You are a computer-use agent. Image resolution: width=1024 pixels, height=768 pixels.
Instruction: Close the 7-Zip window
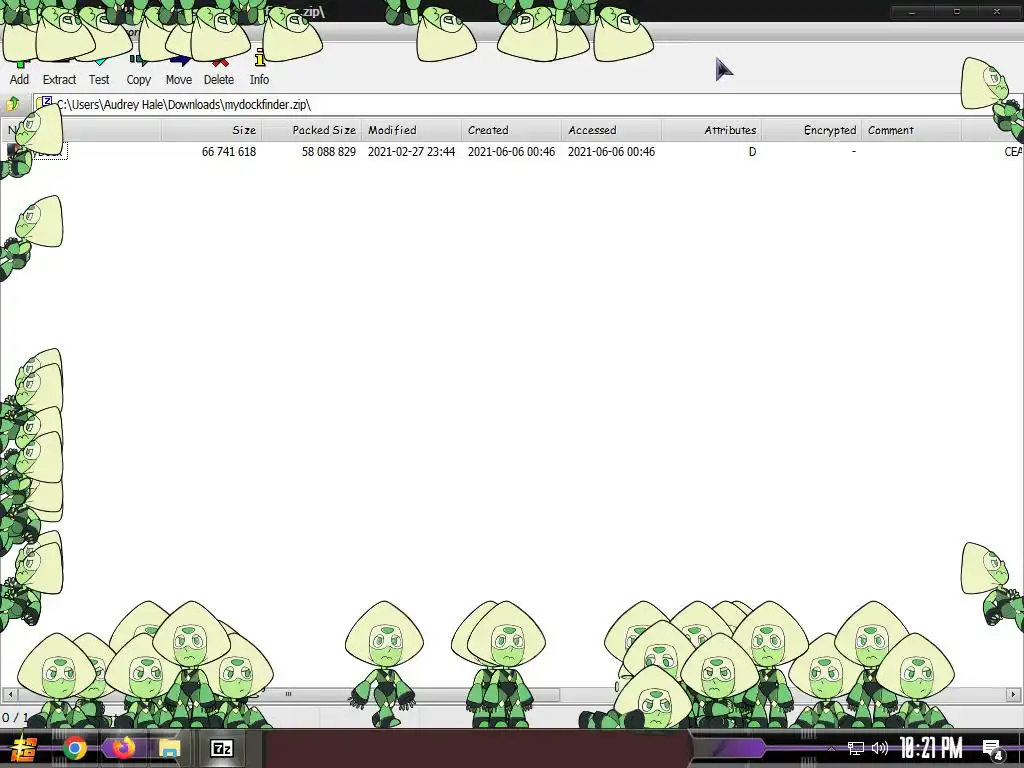coord(997,12)
